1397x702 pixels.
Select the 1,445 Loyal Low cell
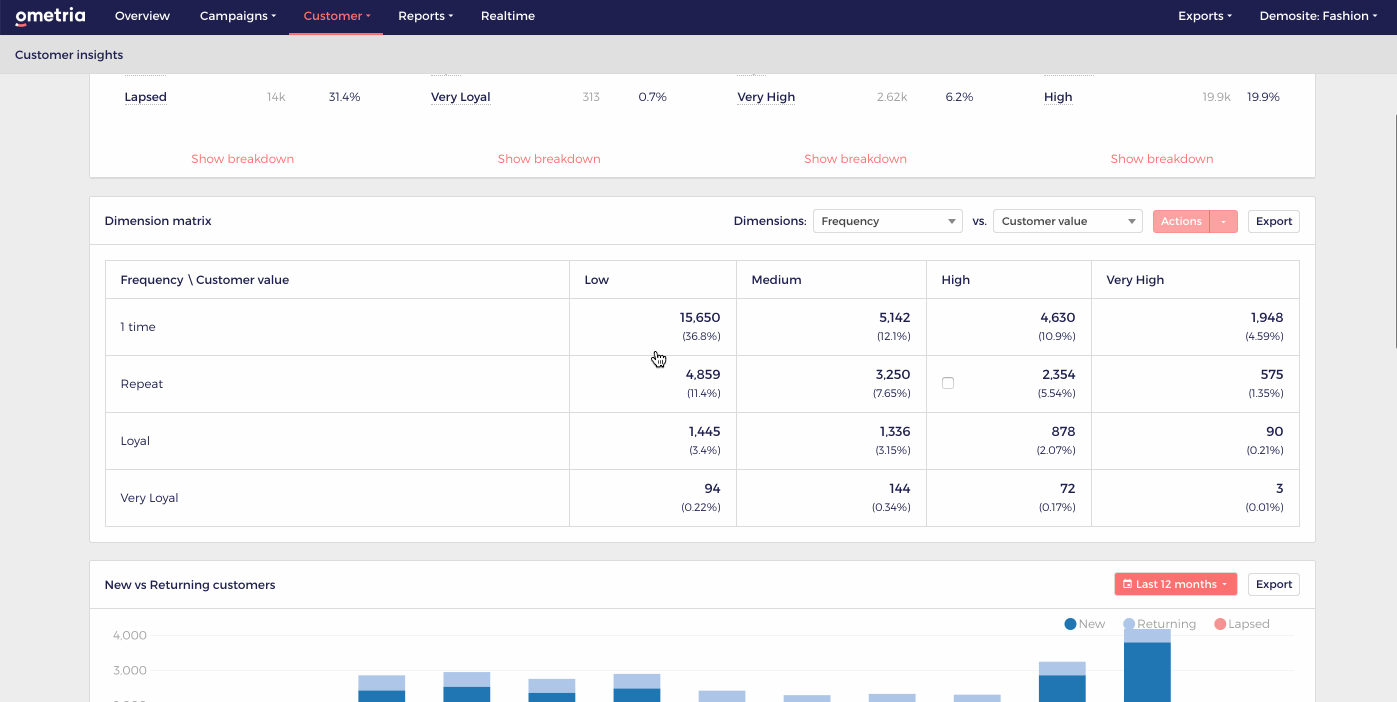[652, 441]
